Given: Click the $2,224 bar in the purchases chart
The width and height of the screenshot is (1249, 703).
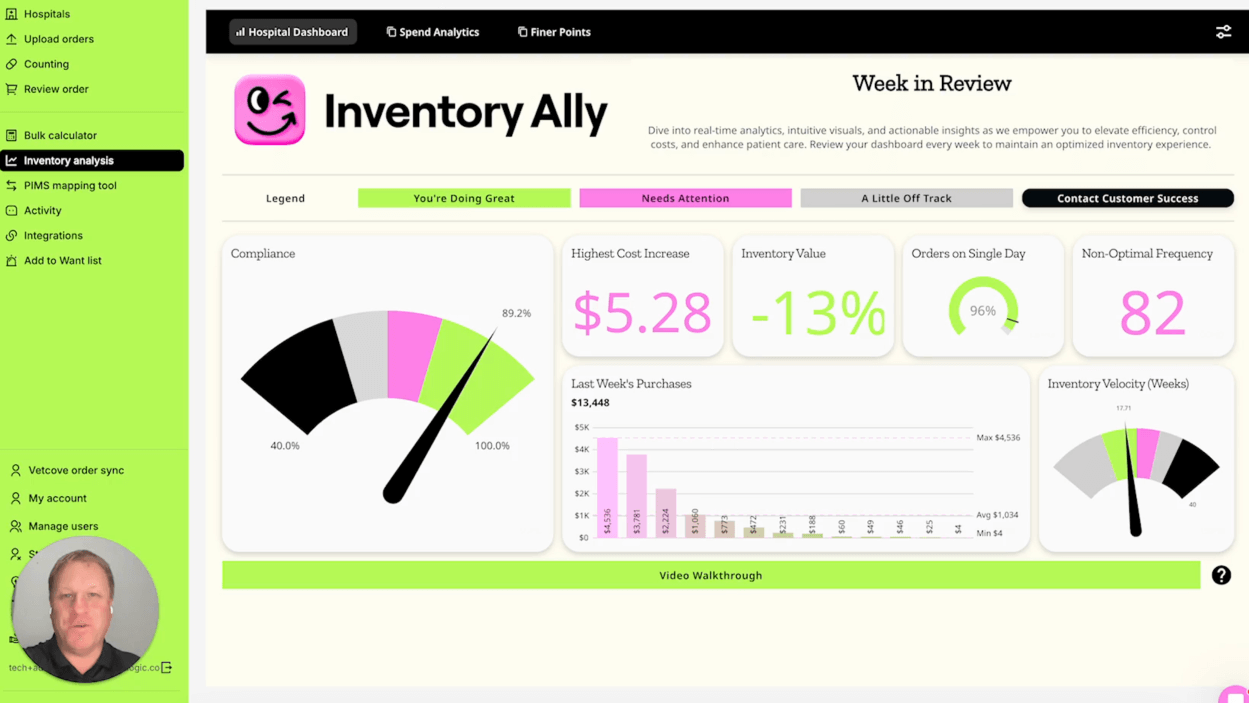Looking at the screenshot, I should click(666, 513).
